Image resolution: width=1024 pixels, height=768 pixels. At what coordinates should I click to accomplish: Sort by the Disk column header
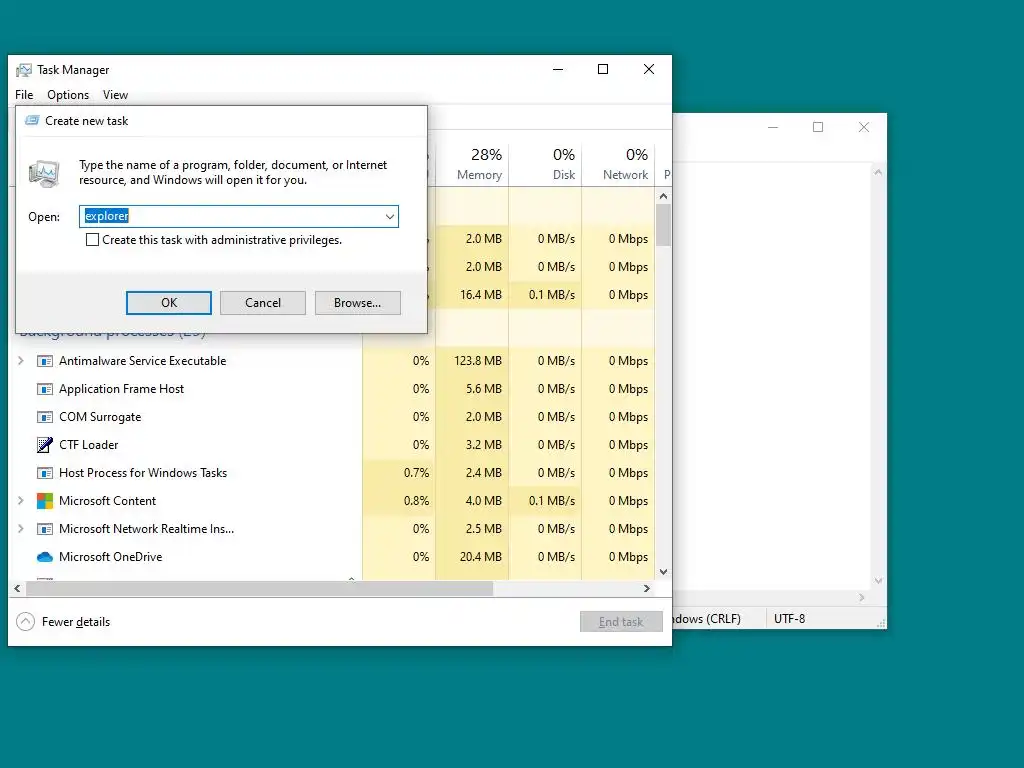(545, 164)
